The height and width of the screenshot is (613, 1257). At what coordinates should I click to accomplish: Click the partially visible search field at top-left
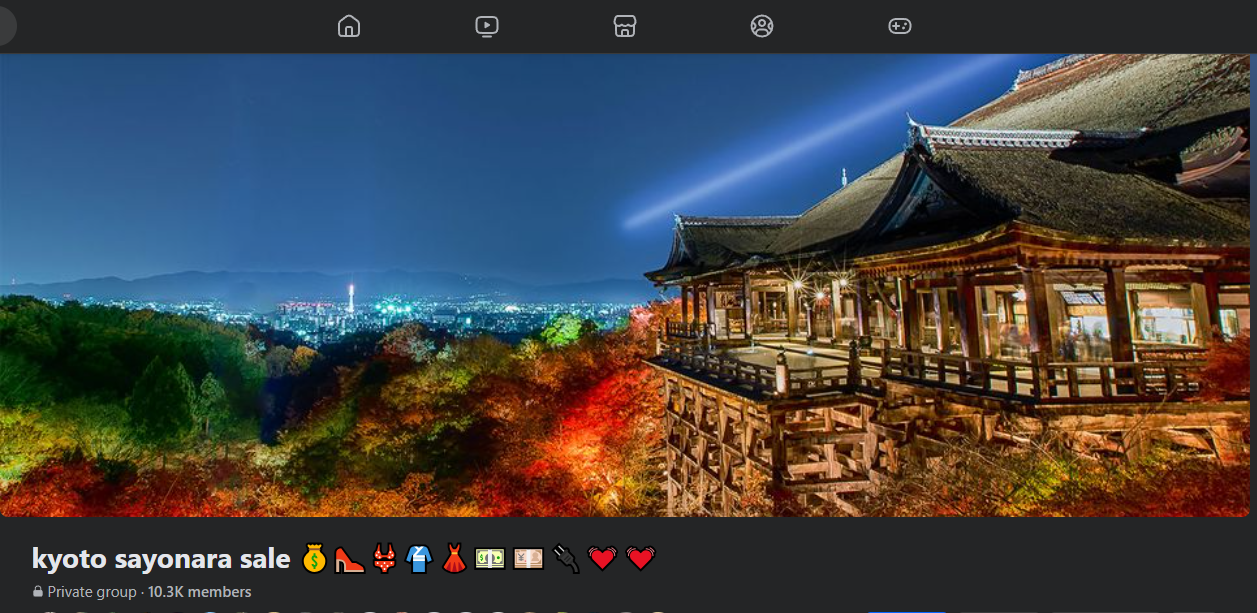6,26
